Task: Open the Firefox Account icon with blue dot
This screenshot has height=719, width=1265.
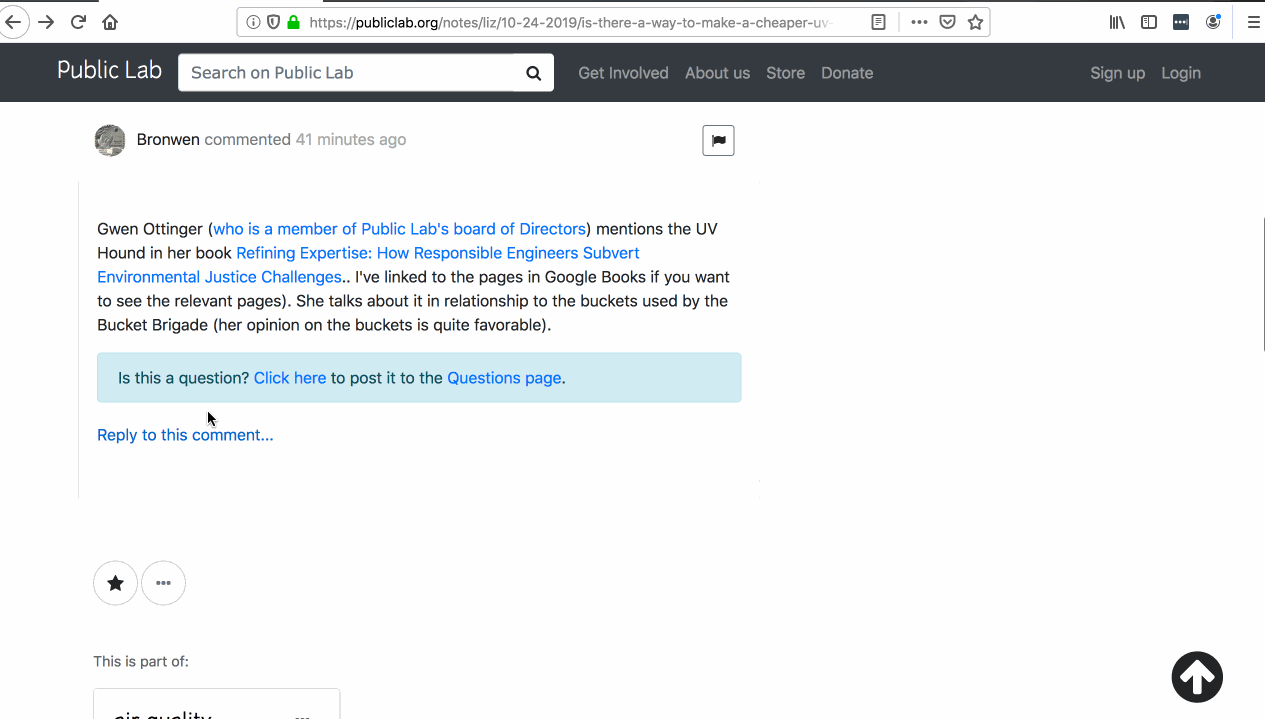Action: [1213, 21]
